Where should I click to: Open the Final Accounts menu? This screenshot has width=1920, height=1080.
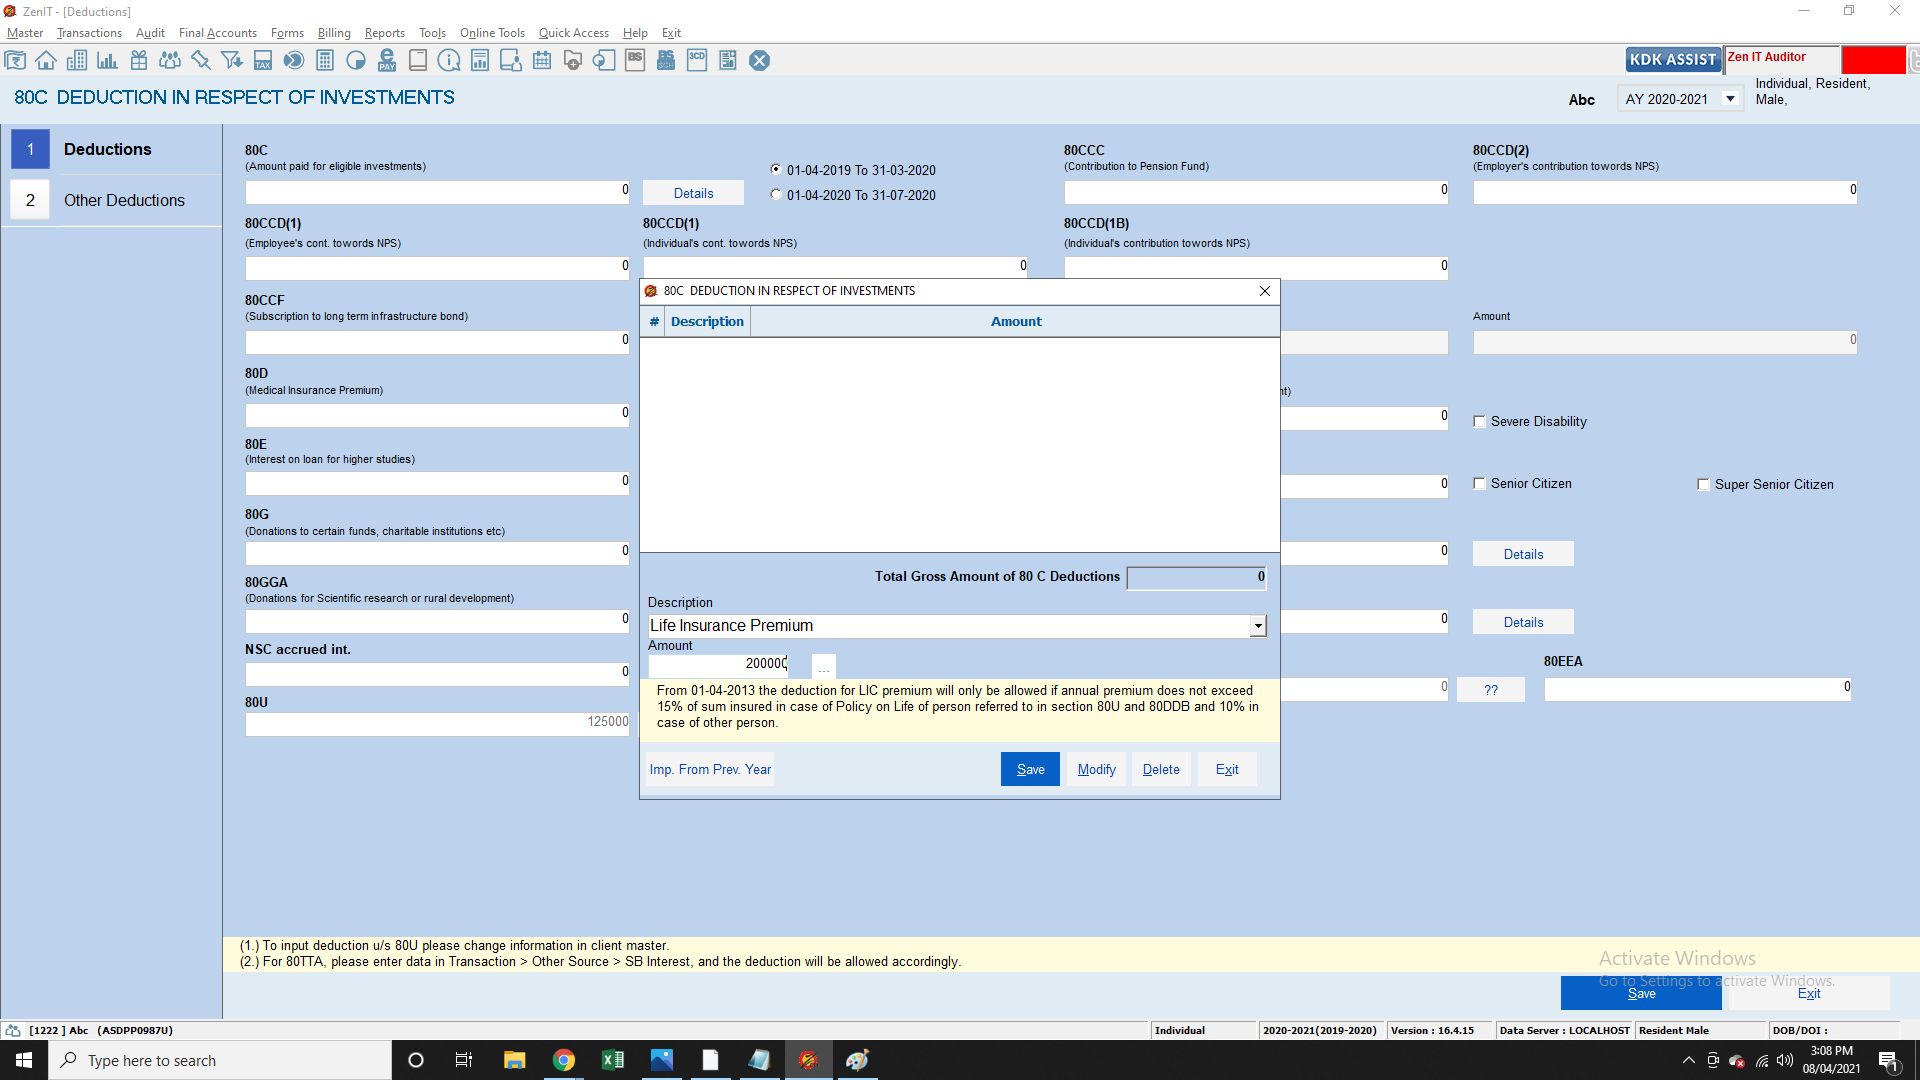tap(217, 33)
